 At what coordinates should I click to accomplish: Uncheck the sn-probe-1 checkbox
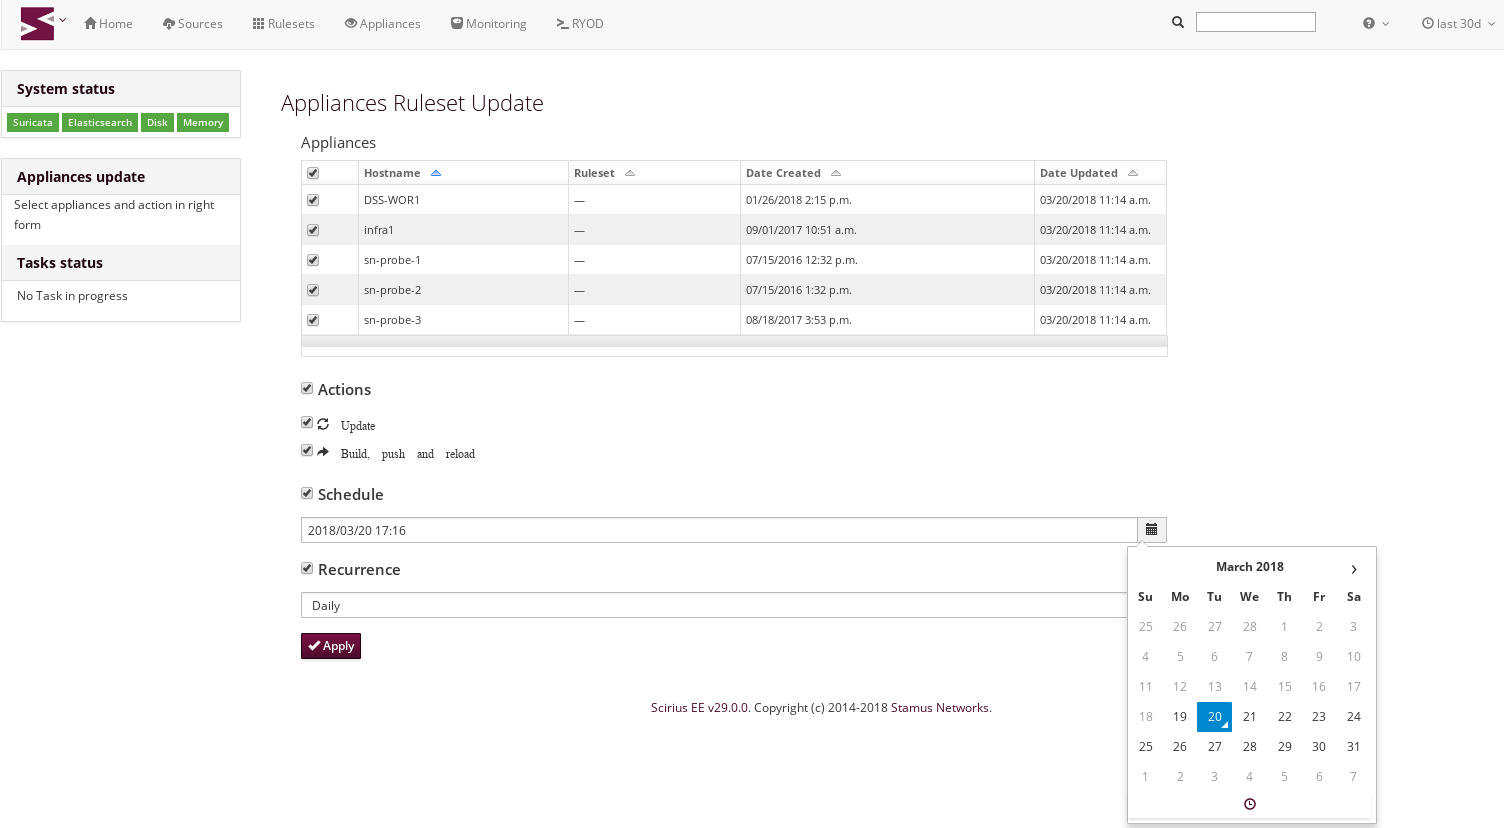(313, 260)
